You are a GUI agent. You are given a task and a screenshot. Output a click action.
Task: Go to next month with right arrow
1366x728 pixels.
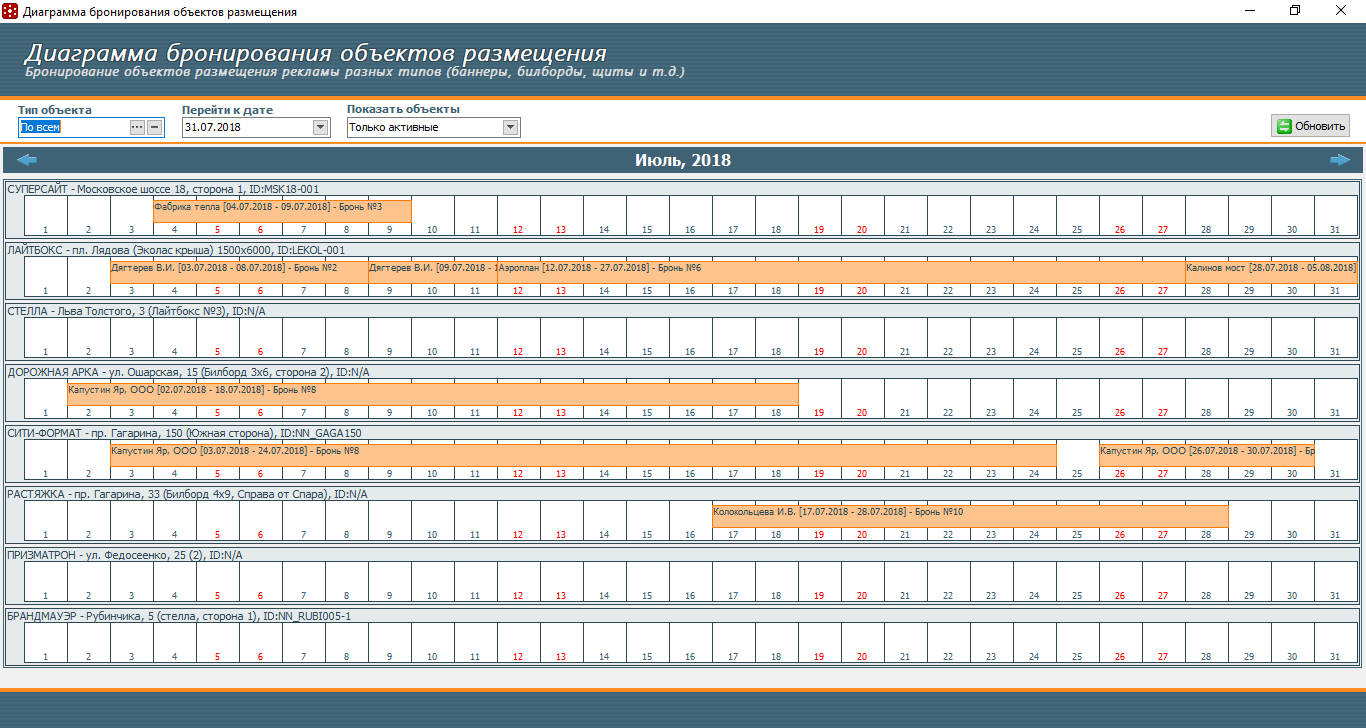[x=1339, y=160]
